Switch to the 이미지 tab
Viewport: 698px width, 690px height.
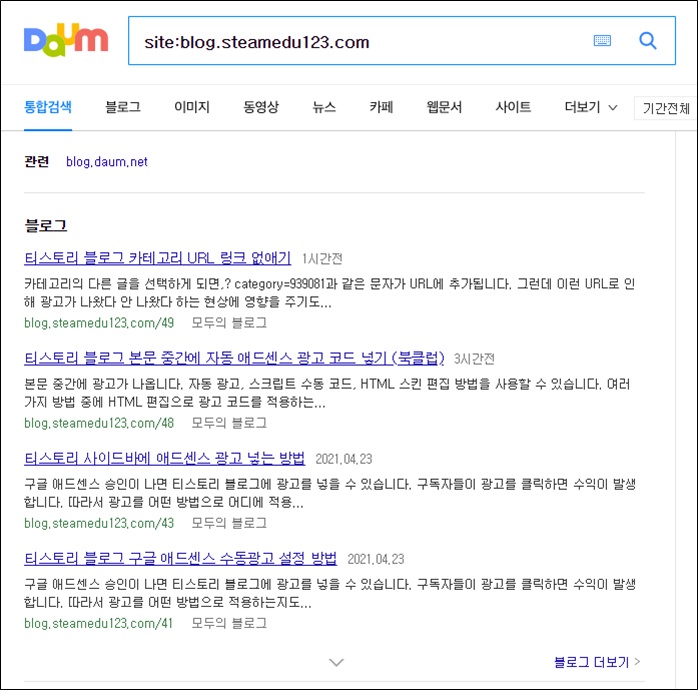click(x=192, y=107)
